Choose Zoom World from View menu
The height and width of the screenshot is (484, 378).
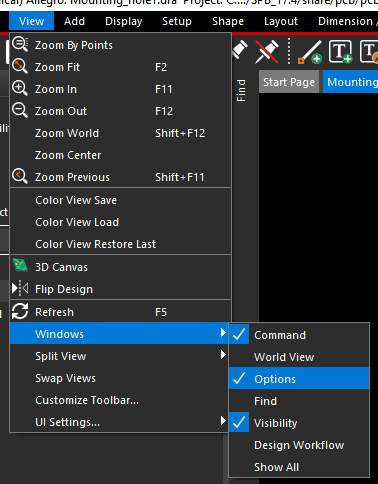click(x=120, y=133)
